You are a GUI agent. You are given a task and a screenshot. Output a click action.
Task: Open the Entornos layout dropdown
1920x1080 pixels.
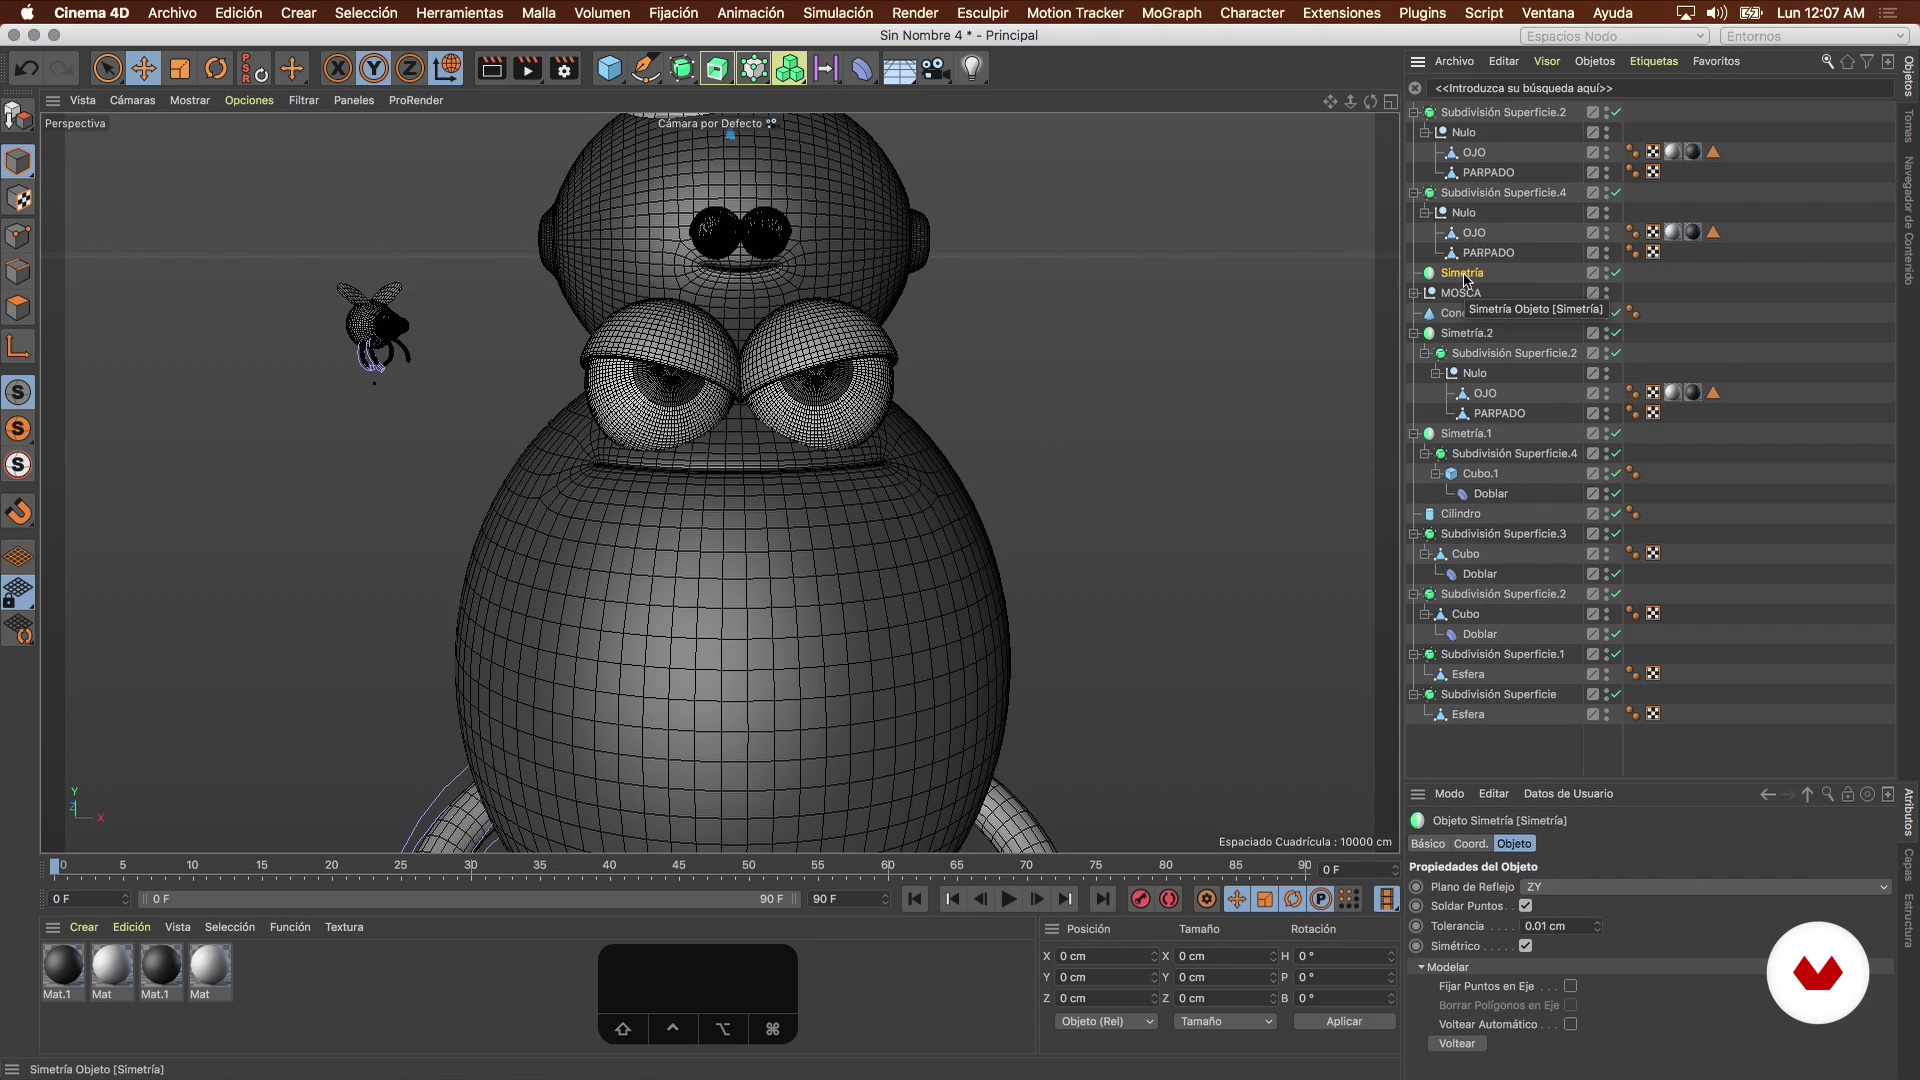[1814, 36]
